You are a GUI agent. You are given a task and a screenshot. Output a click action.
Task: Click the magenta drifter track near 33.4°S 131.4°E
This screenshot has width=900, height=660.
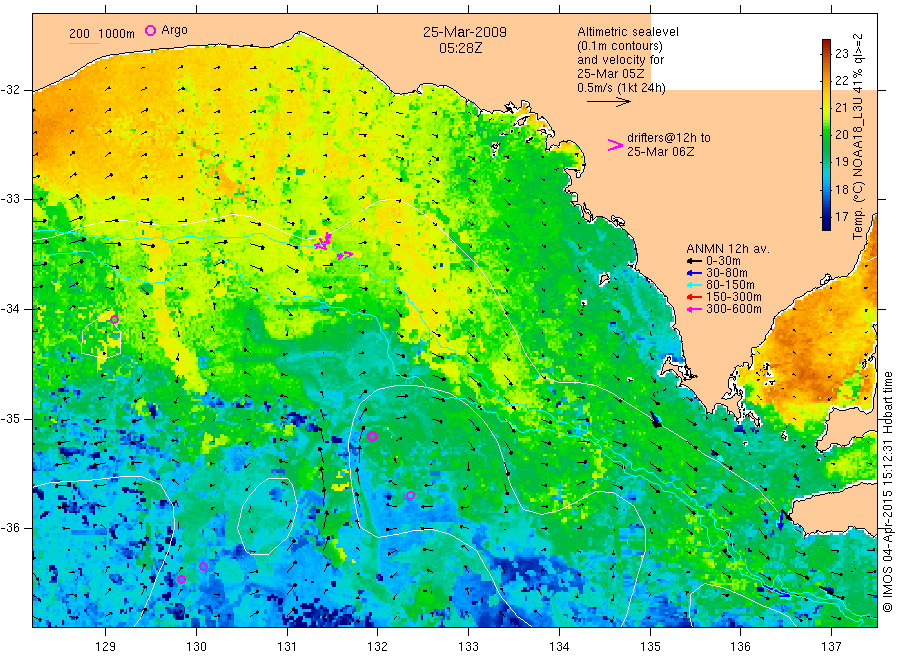pos(323,241)
